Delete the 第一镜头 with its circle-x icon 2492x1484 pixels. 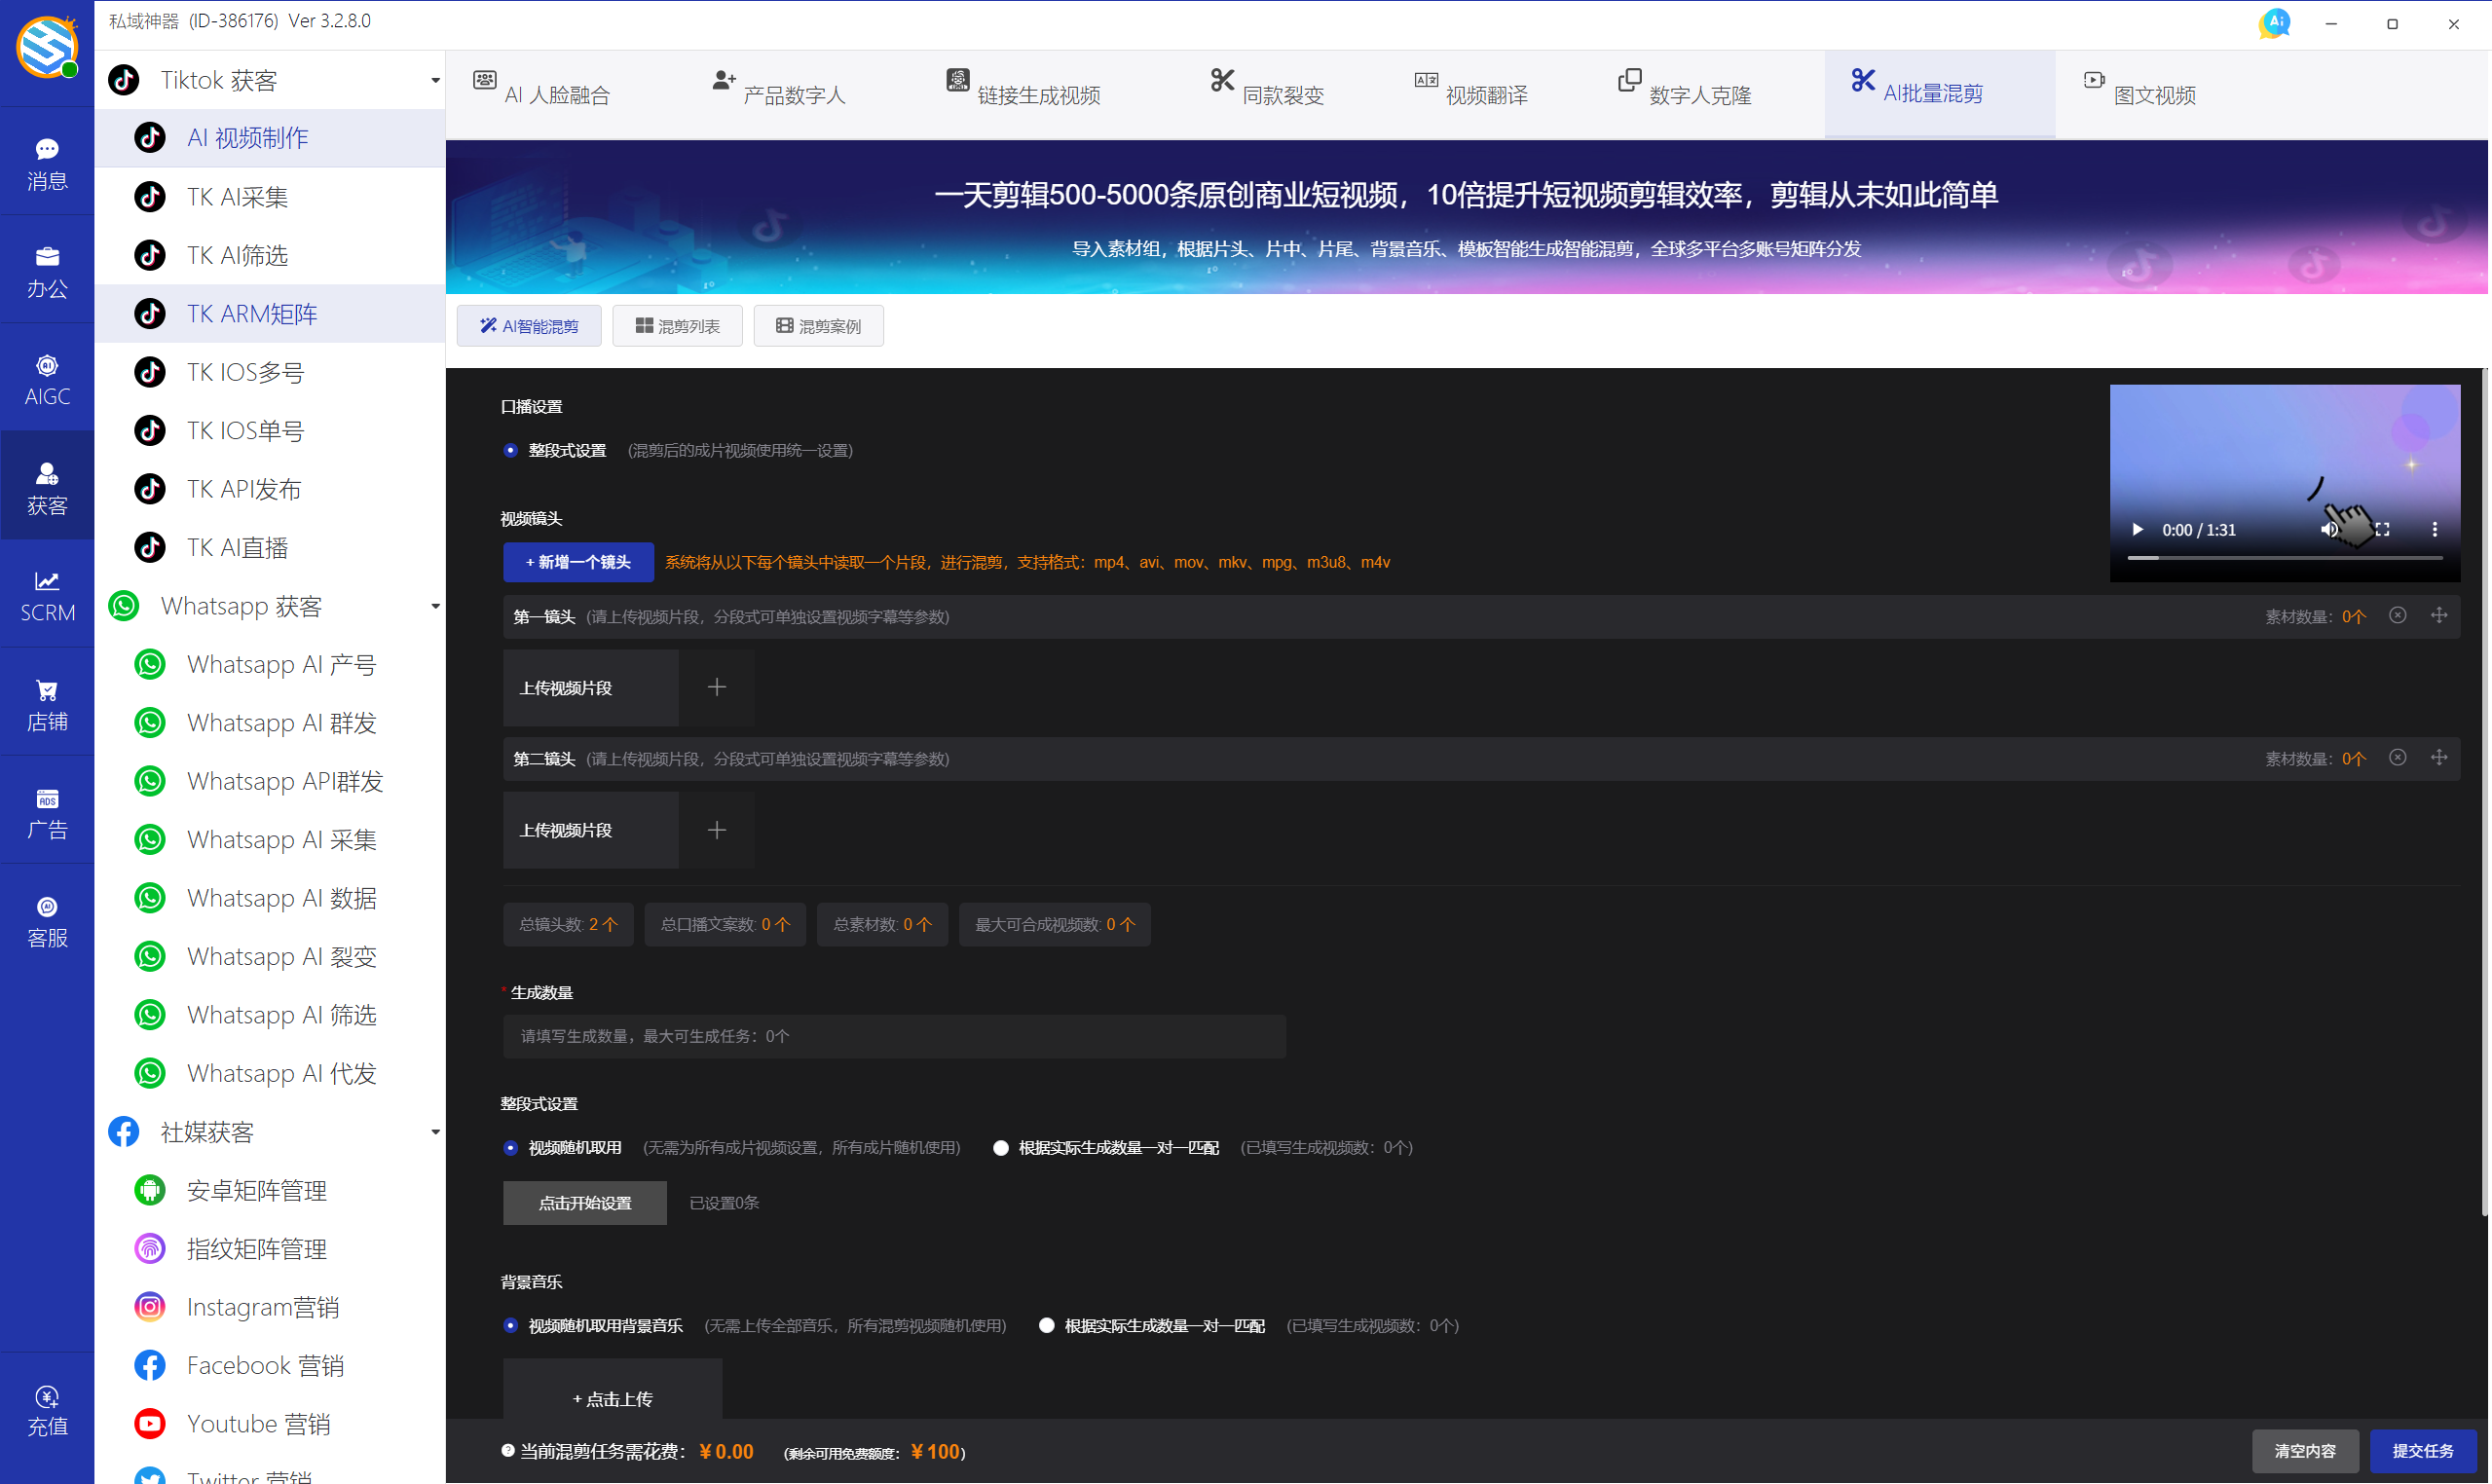(2397, 616)
